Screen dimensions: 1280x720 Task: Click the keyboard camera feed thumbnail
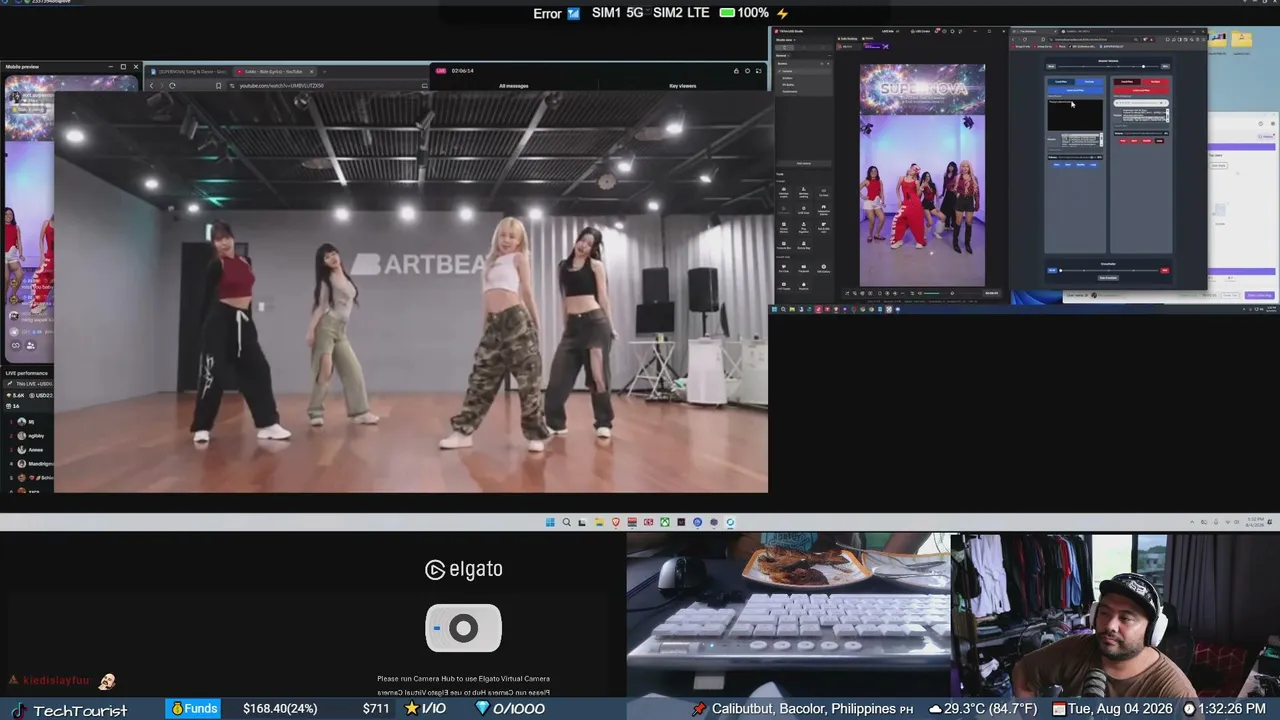point(788,614)
